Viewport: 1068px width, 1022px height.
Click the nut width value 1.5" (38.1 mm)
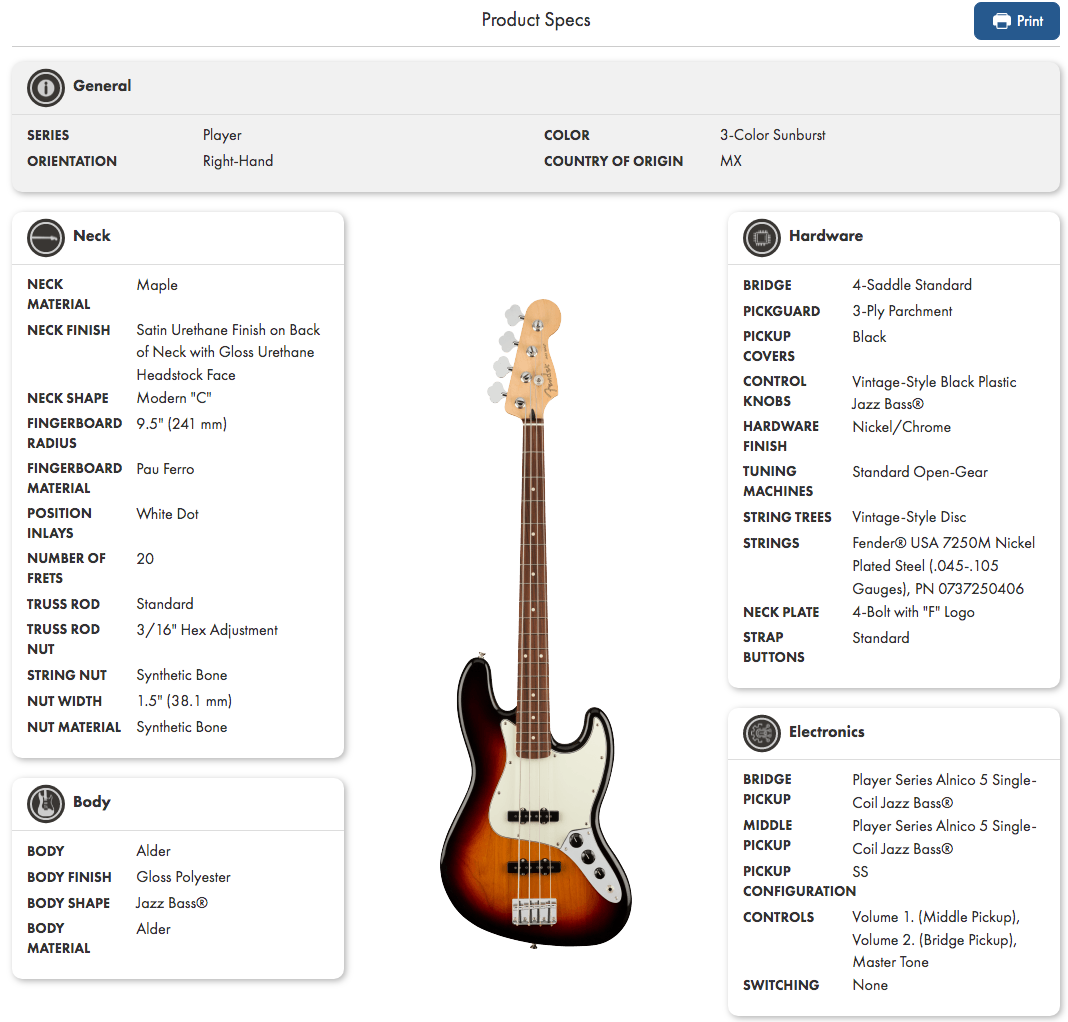[x=184, y=700]
